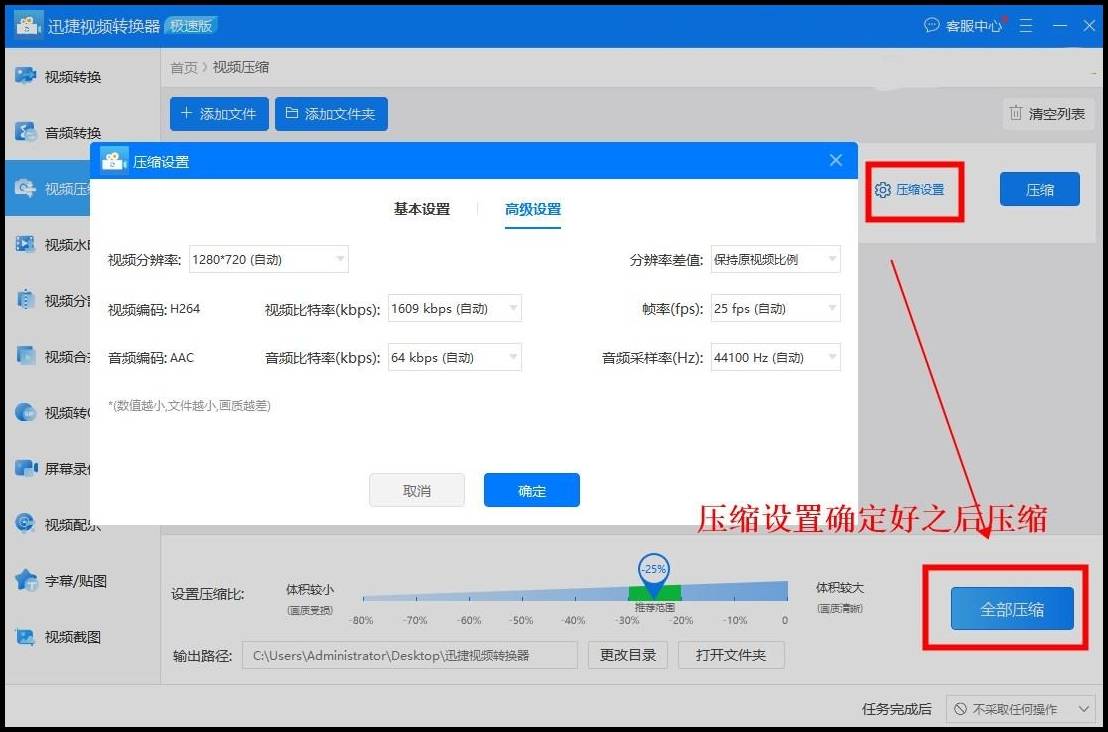Screen dimensions: 1108x732
Task: Open 视频转换 in the sidebar
Action: (x=59, y=76)
